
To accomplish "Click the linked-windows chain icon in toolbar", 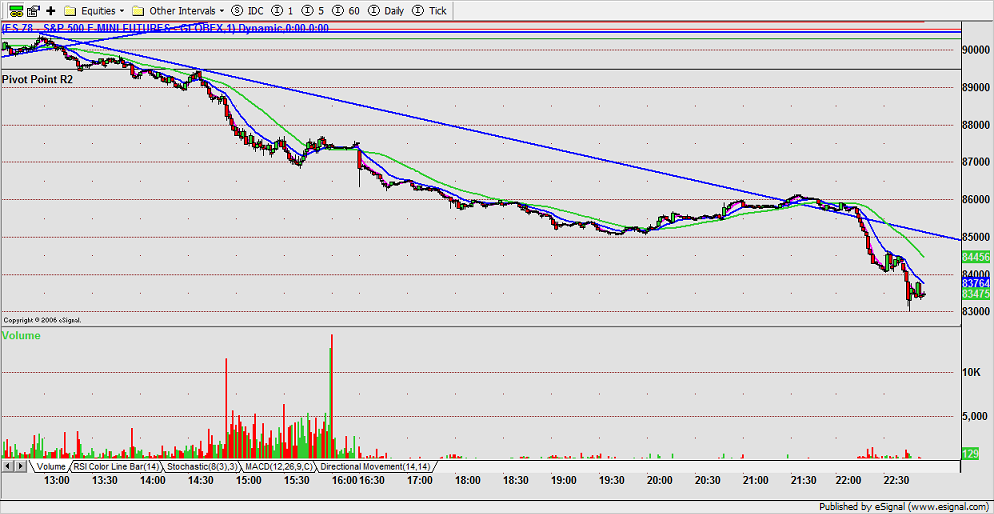I will [x=17, y=10].
